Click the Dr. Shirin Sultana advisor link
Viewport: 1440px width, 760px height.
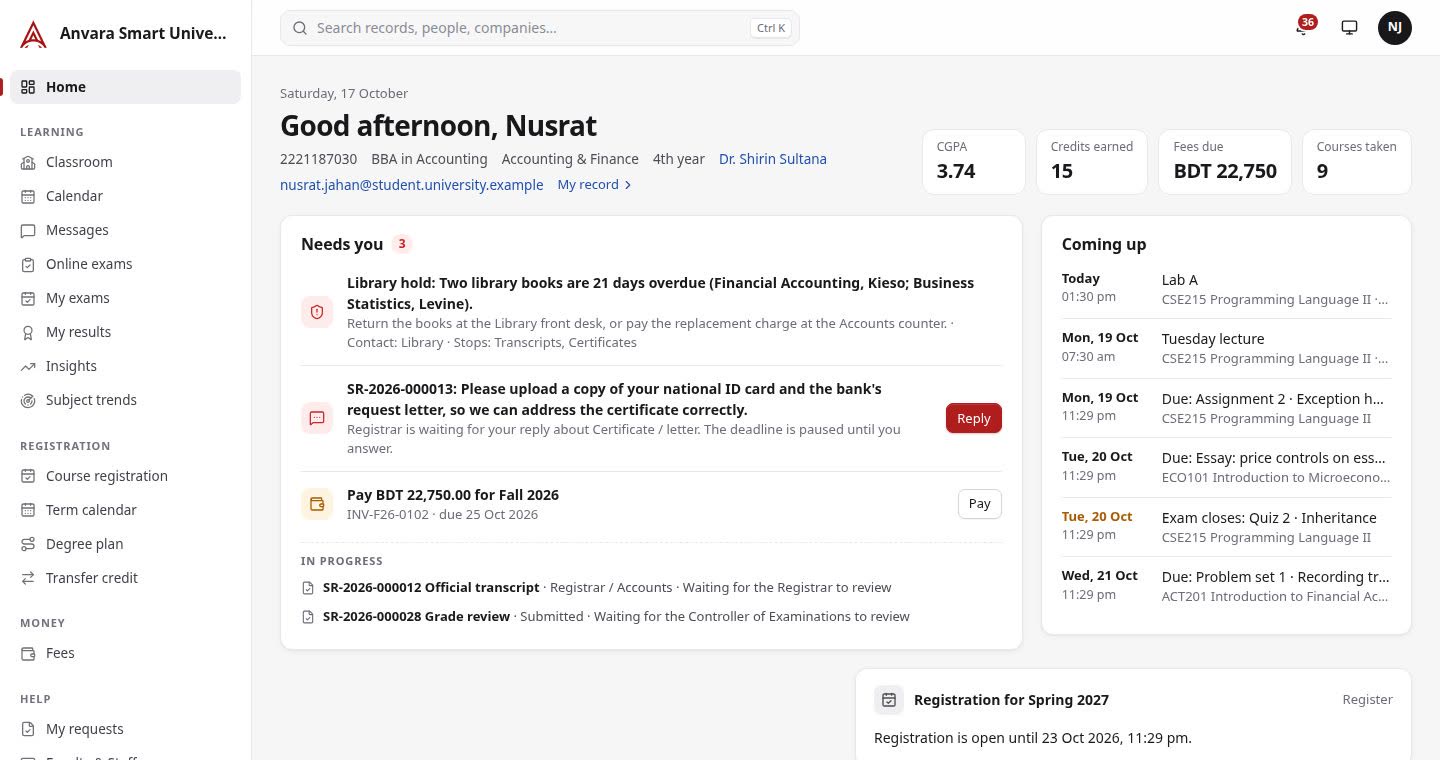[x=773, y=159]
